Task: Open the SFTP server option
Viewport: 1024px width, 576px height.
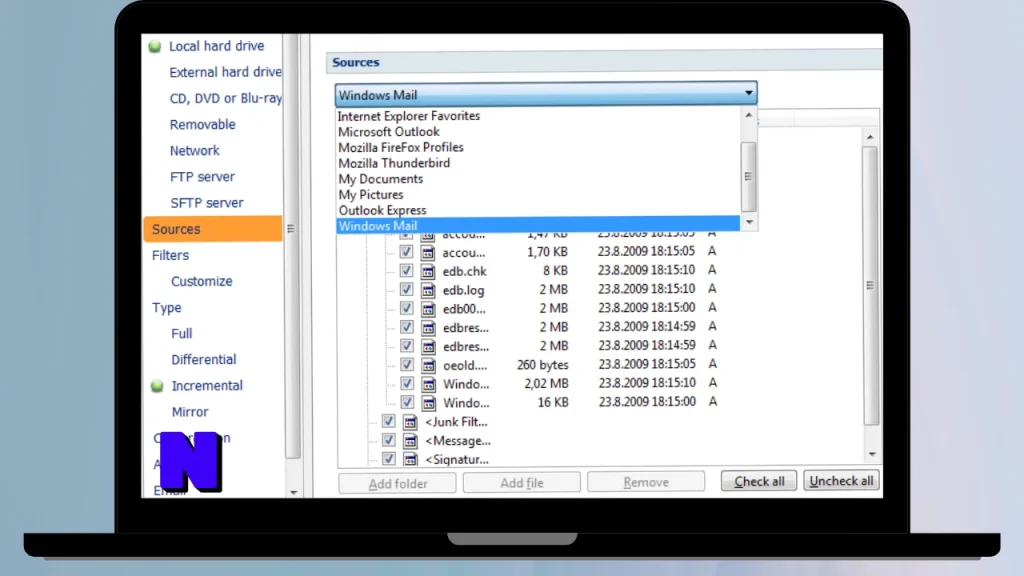Action: point(206,203)
